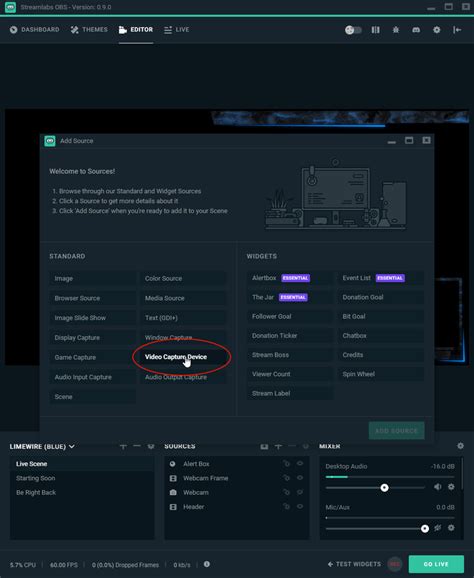Toggle lock on Alert Box source
474x578 pixels.
(286, 464)
